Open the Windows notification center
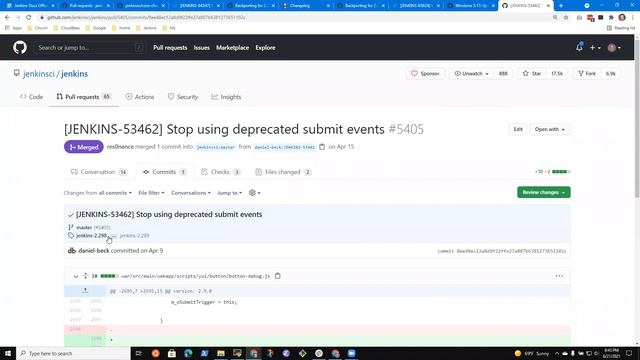Screen dimensions: 640x360 pyautogui.click(x=629, y=353)
